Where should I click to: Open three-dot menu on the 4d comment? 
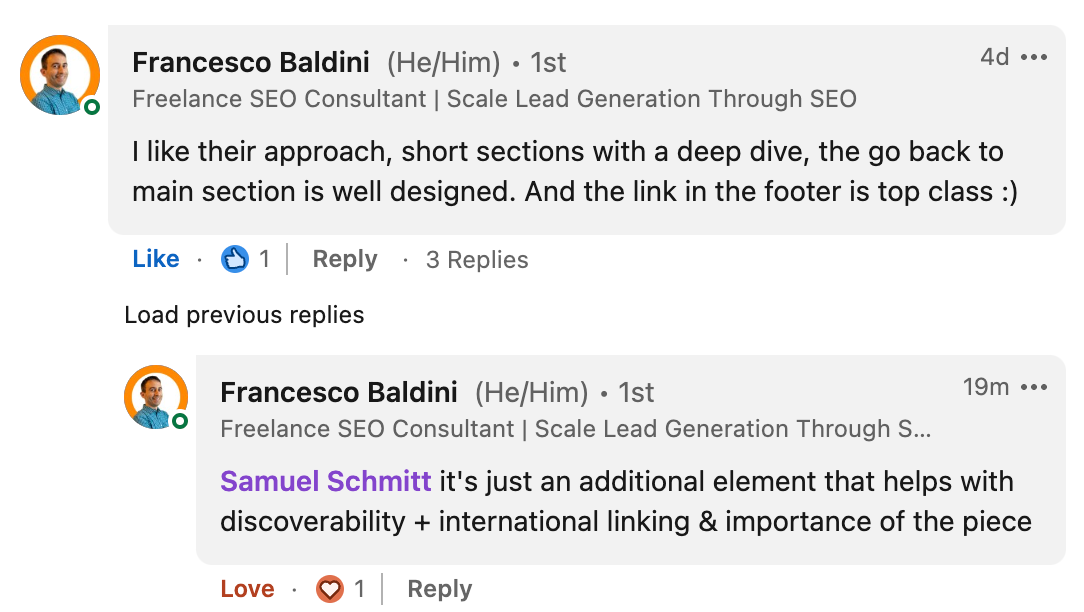(x=1034, y=57)
